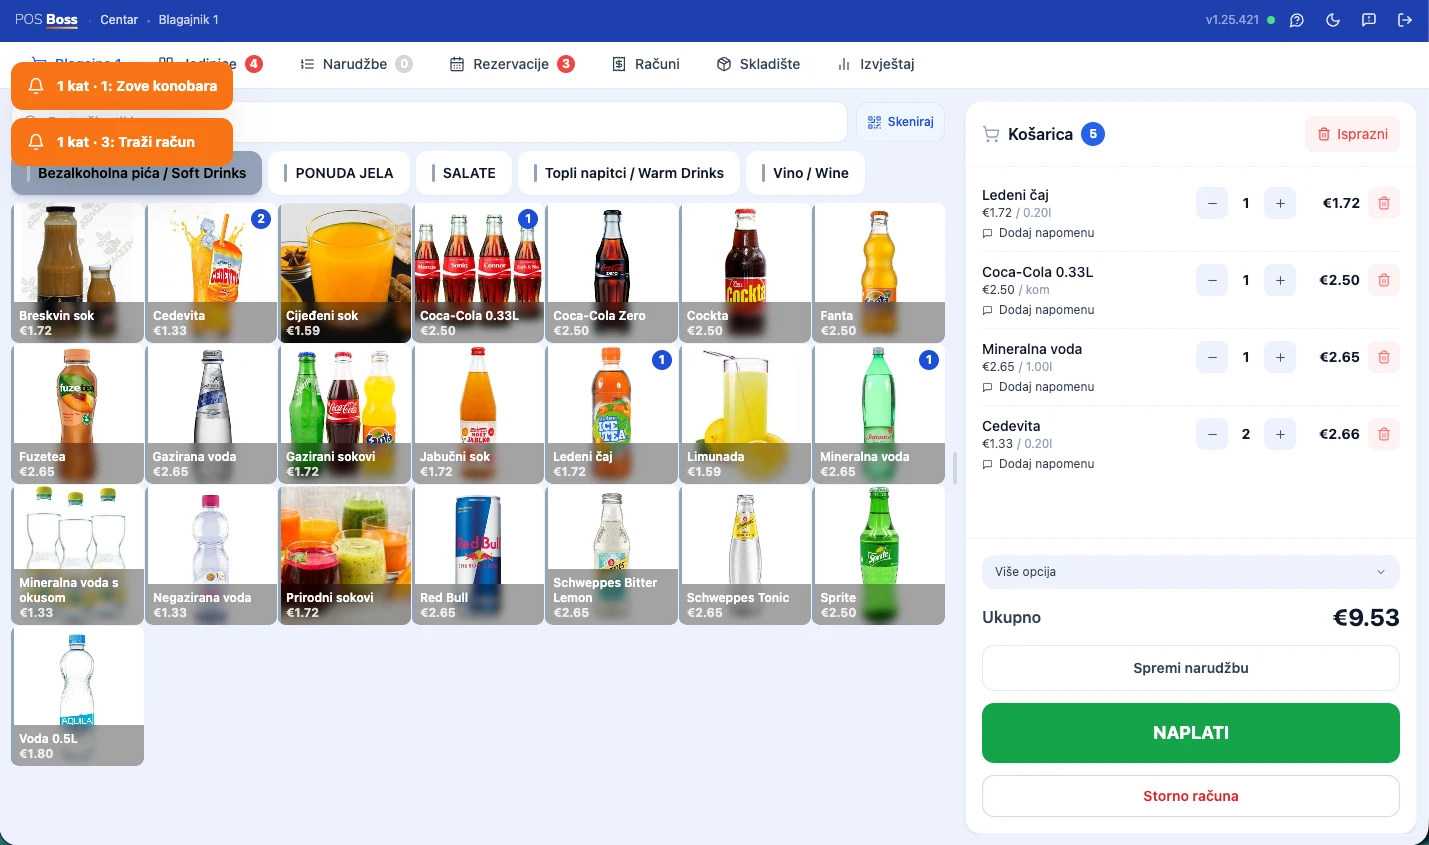1429x845 pixels.
Task: Decrease Ledeni čaj quantity
Action: coord(1212,203)
